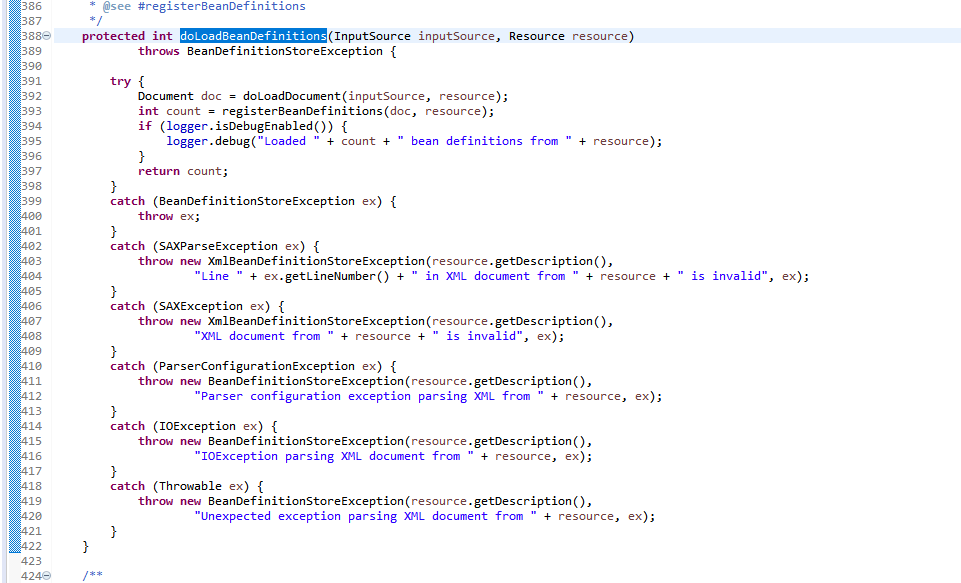Image resolution: width=961 pixels, height=583 pixels.
Task: Click the "XML document from " string on line 408
Action: [x=264, y=337]
